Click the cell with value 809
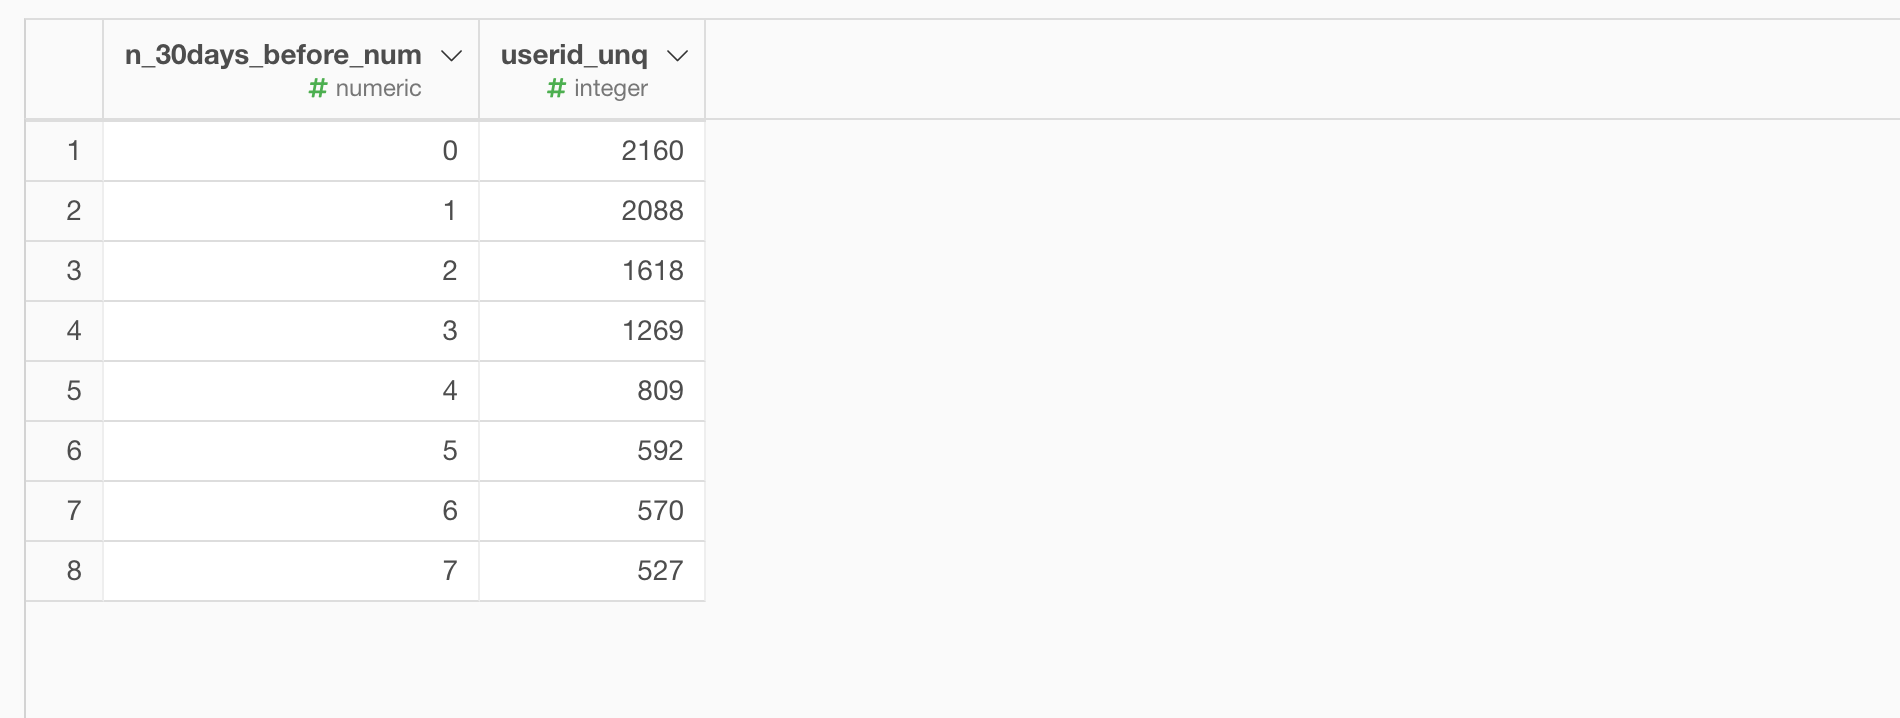The height and width of the screenshot is (718, 1900). point(592,391)
